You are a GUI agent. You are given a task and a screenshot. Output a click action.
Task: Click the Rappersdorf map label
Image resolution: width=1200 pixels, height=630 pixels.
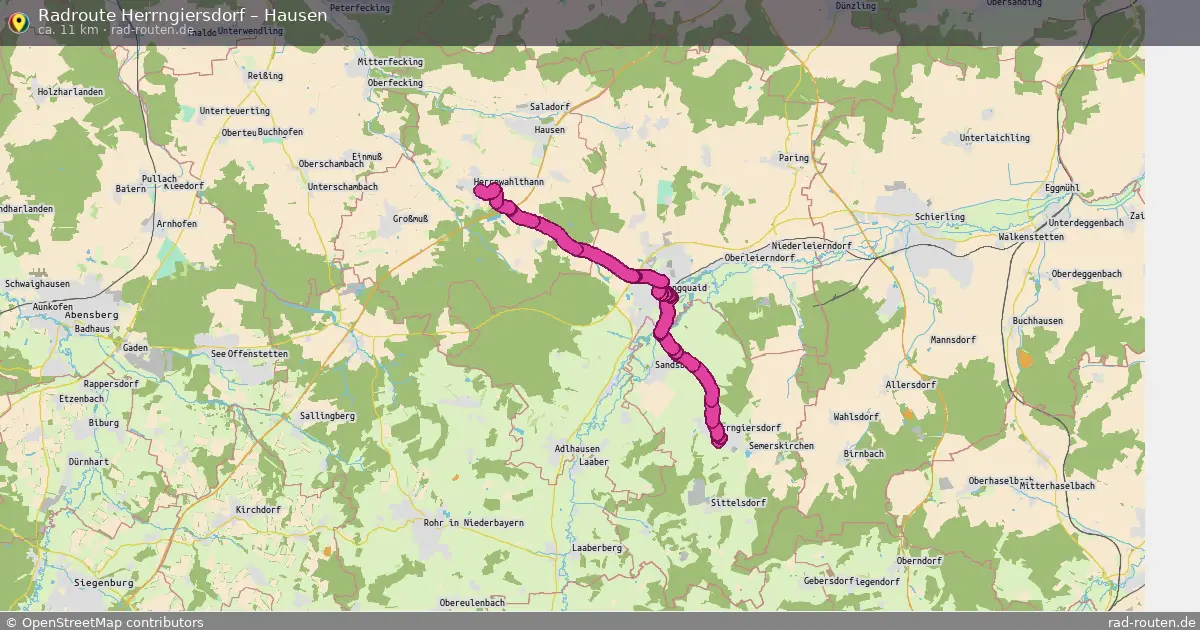pyautogui.click(x=111, y=383)
